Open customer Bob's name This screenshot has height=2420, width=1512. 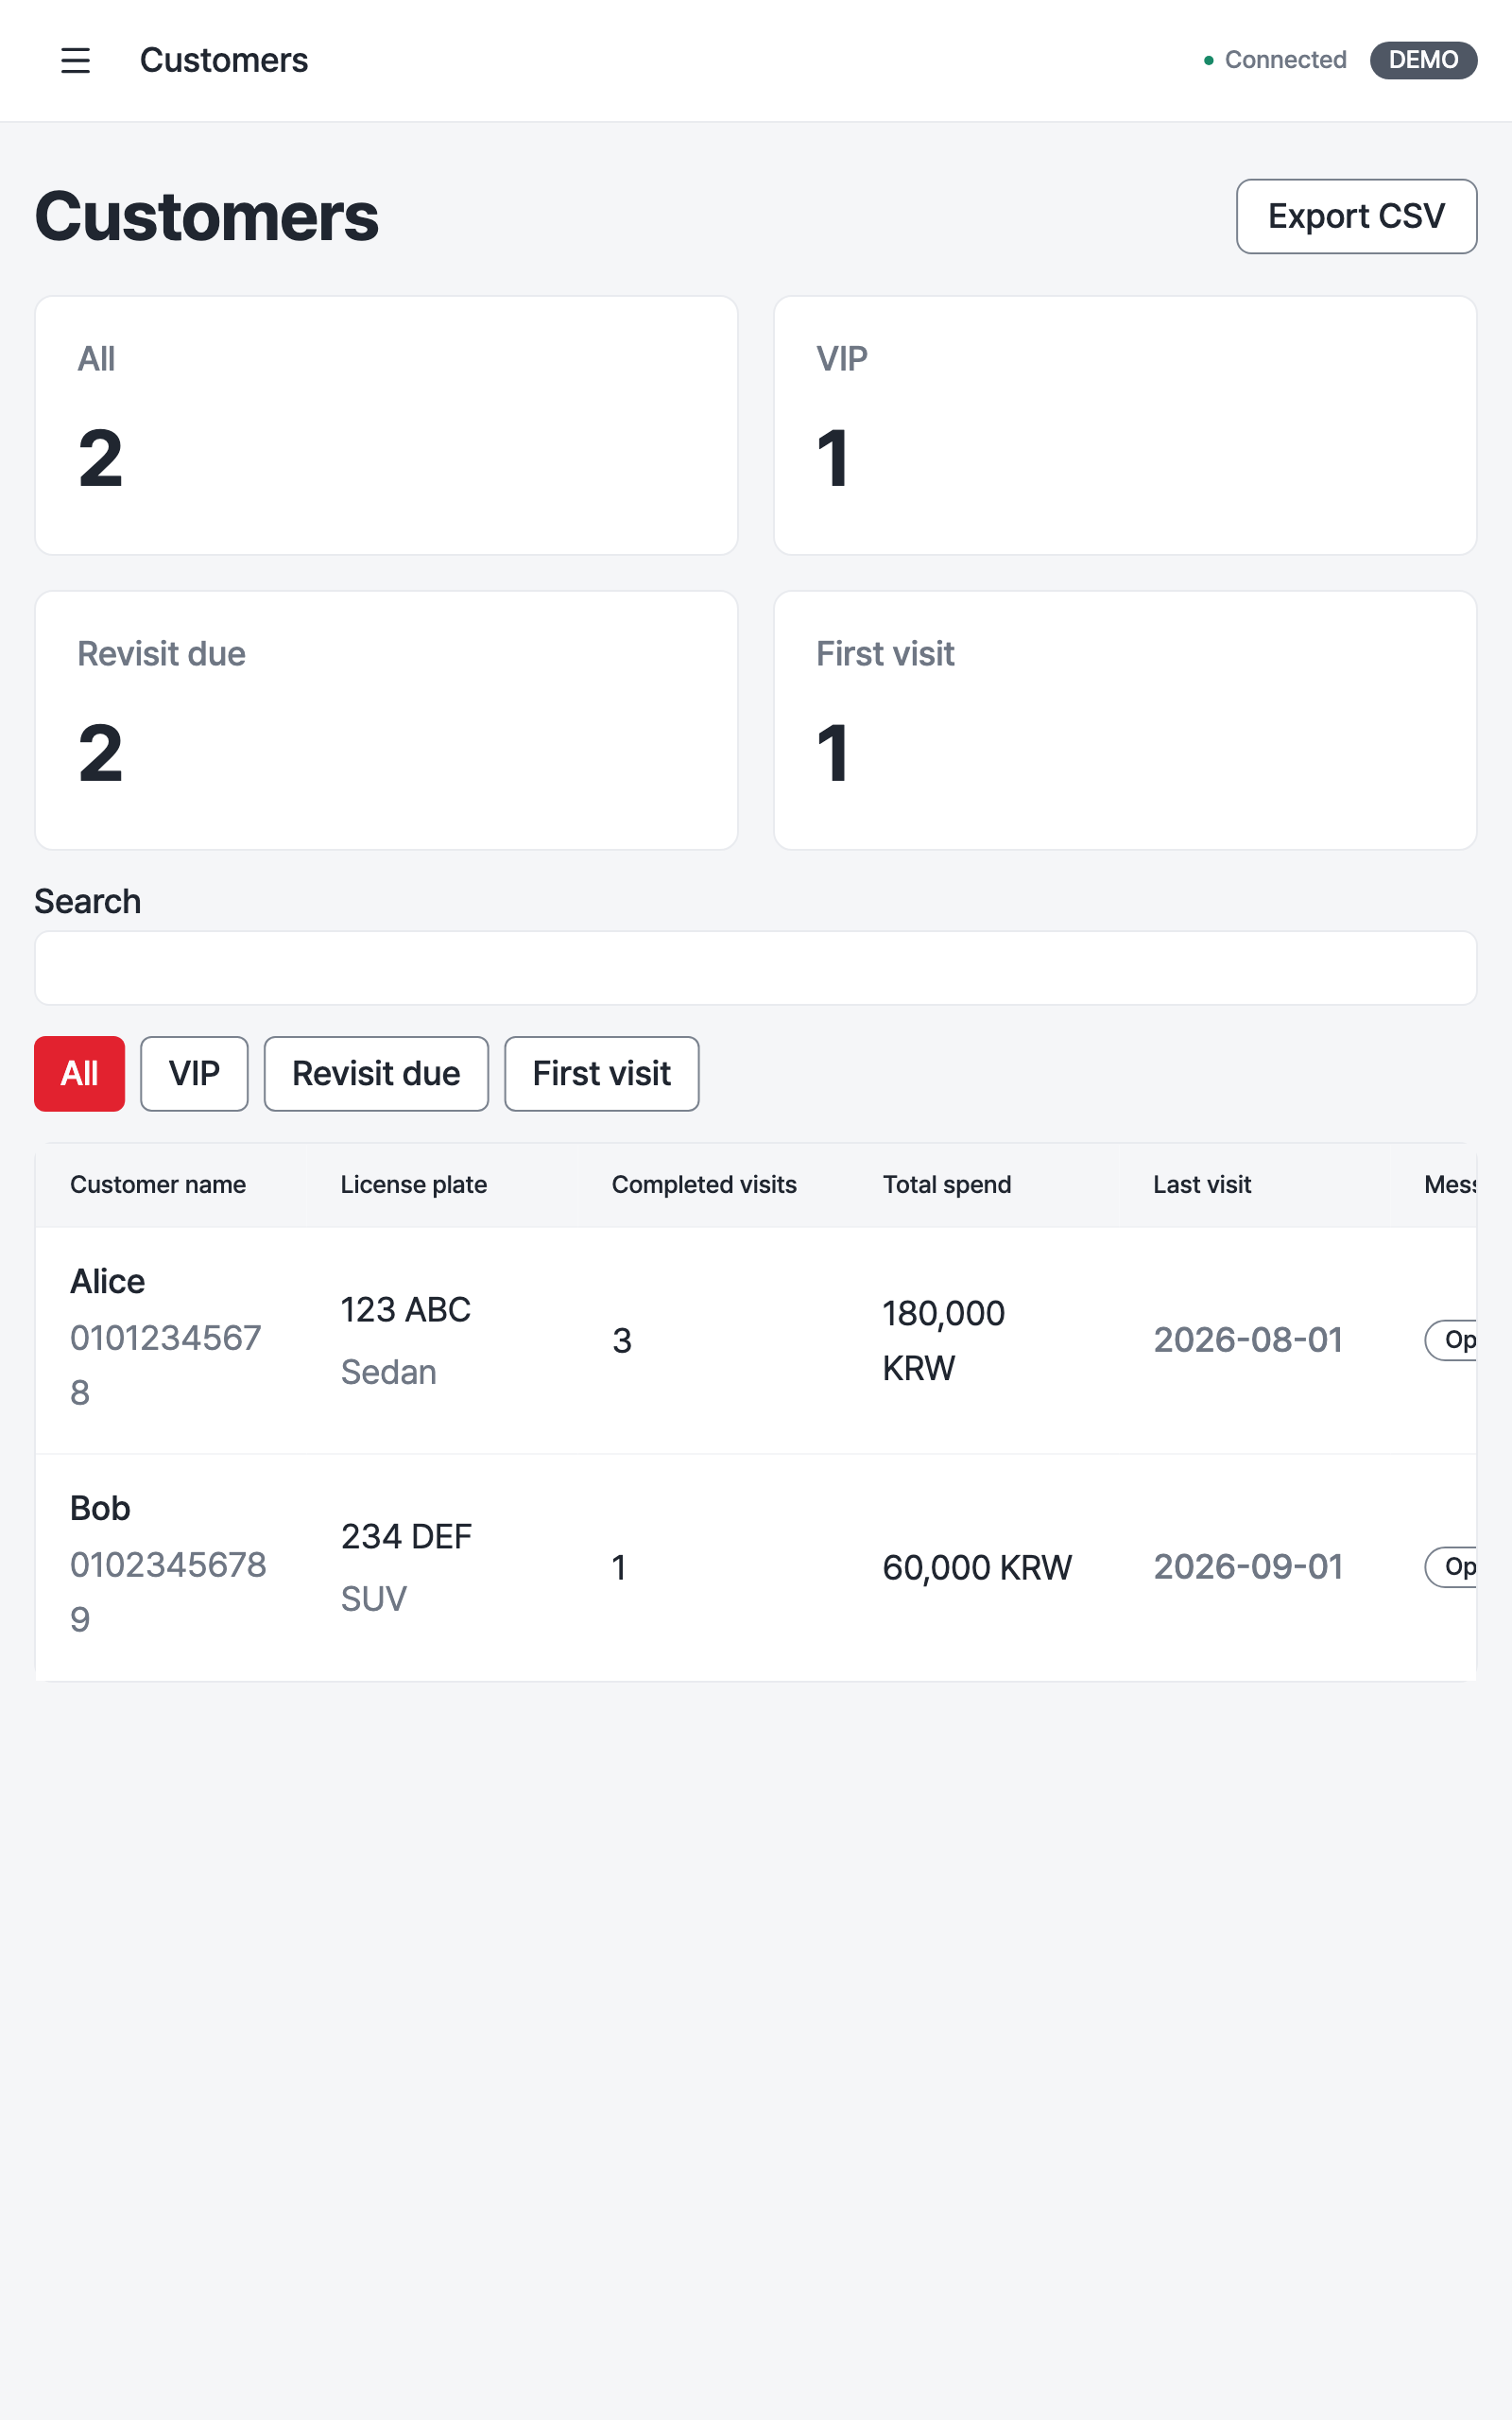click(100, 1509)
